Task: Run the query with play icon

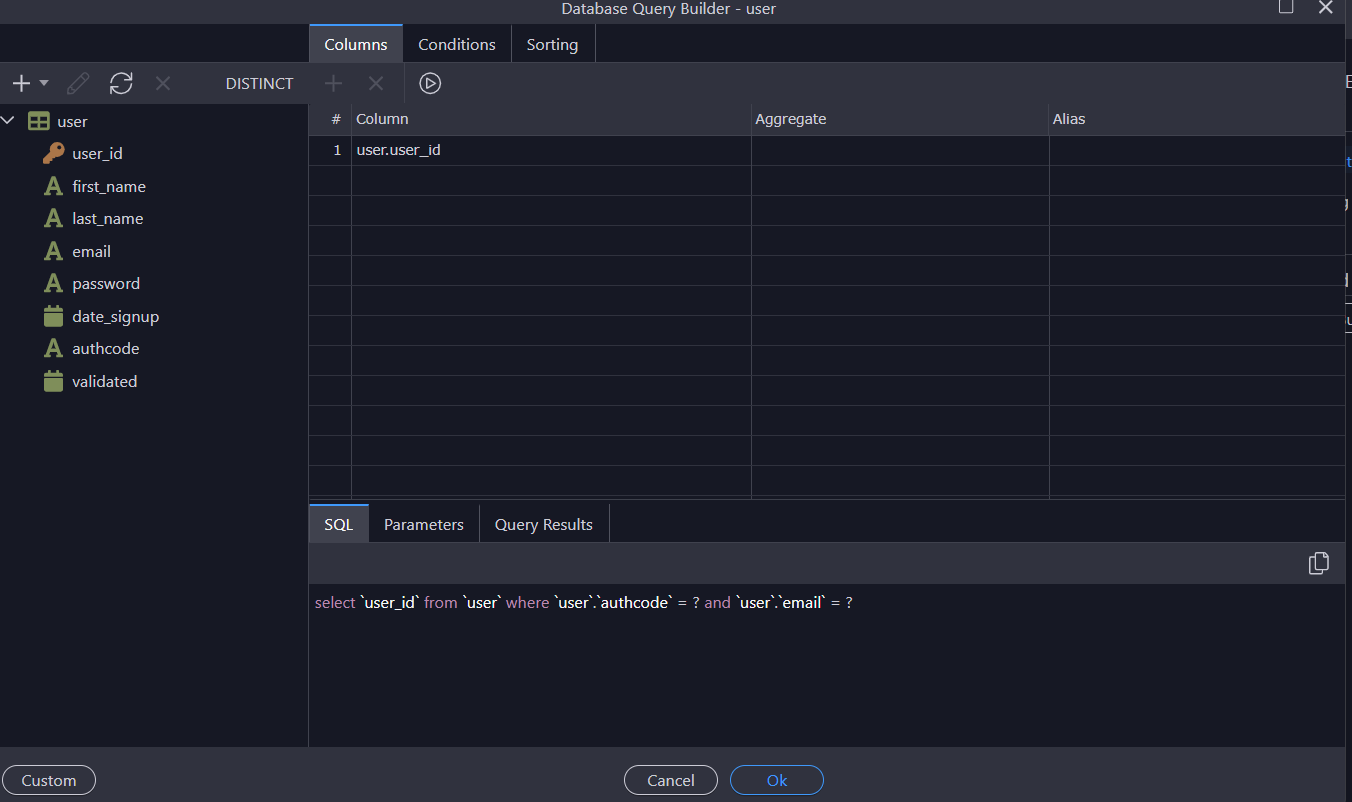Action: (430, 84)
